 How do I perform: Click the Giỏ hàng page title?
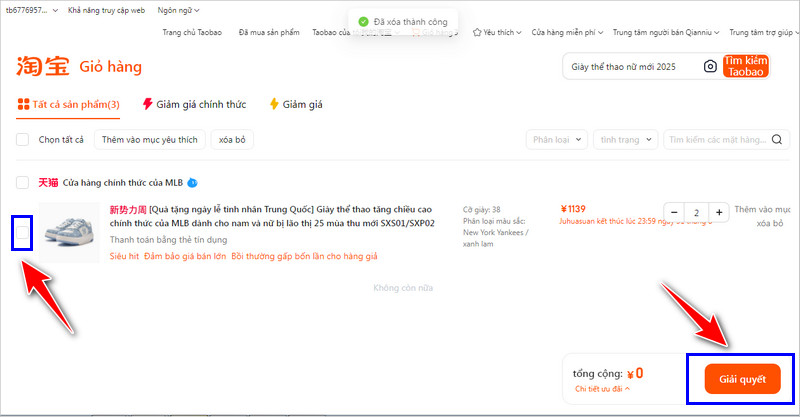111,67
